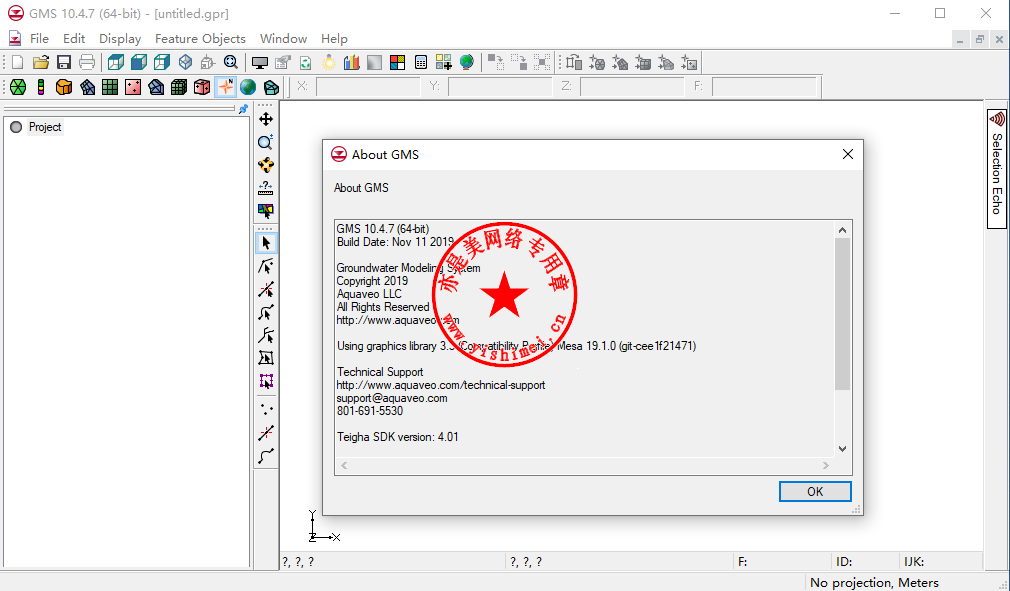1010x591 pixels.
Task: Select the Measure ruler tool
Action: pyautogui.click(x=265, y=188)
